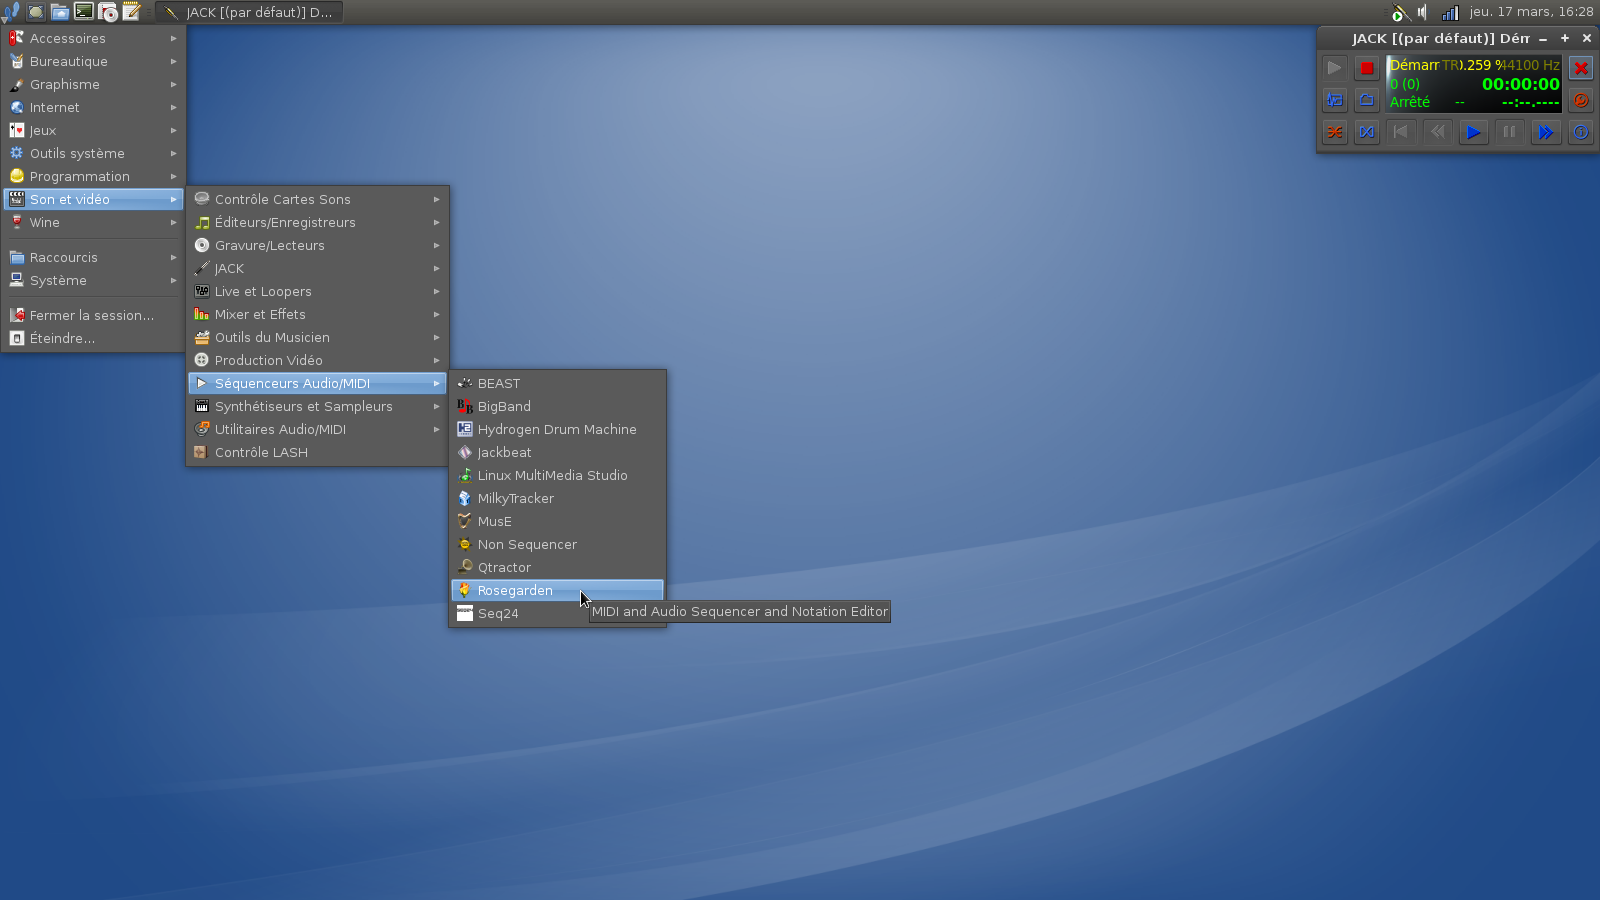Expand the Mixer et Effets submenu
This screenshot has height=900, width=1600.
point(317,314)
